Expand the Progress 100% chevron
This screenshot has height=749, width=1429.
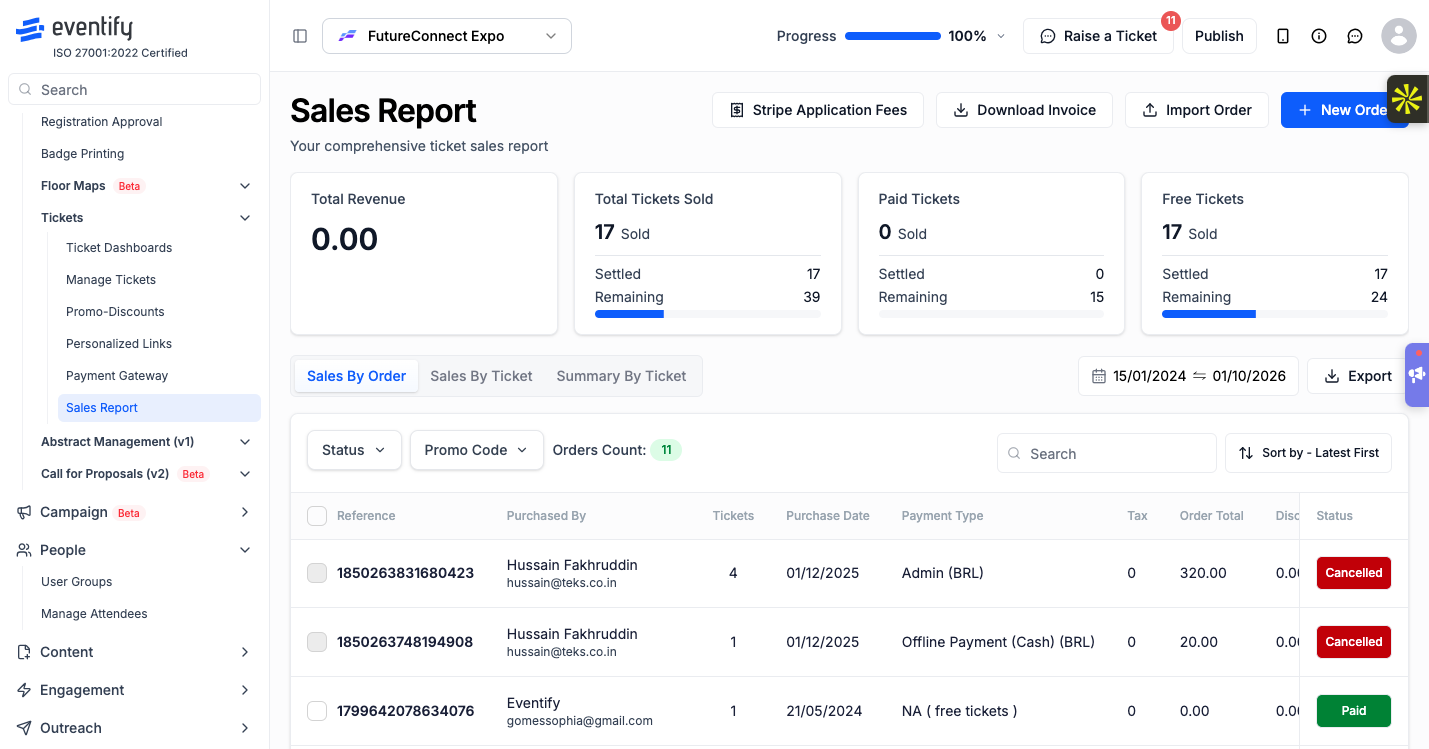tap(1001, 36)
